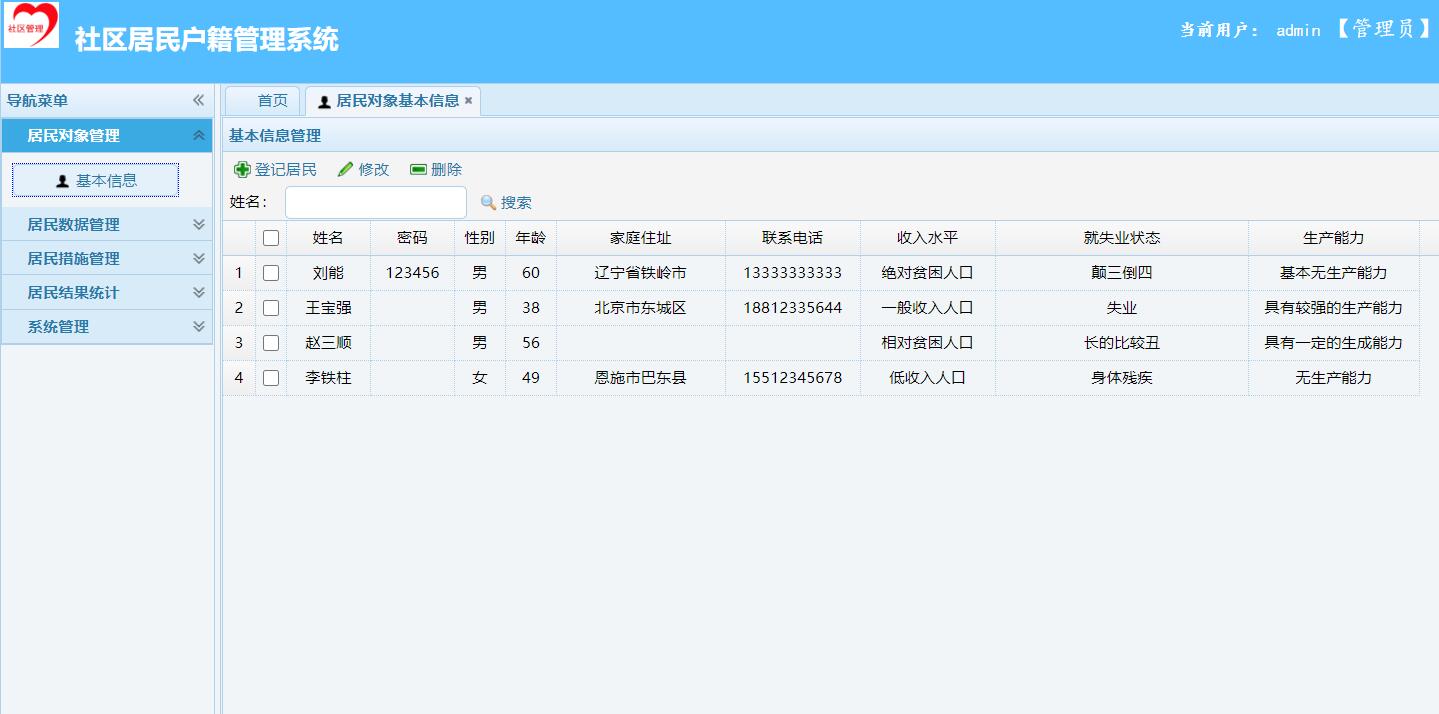Screen dimensions: 1439x714
Task: Switch to the 首页 tab
Action: pyautogui.click(x=262, y=100)
